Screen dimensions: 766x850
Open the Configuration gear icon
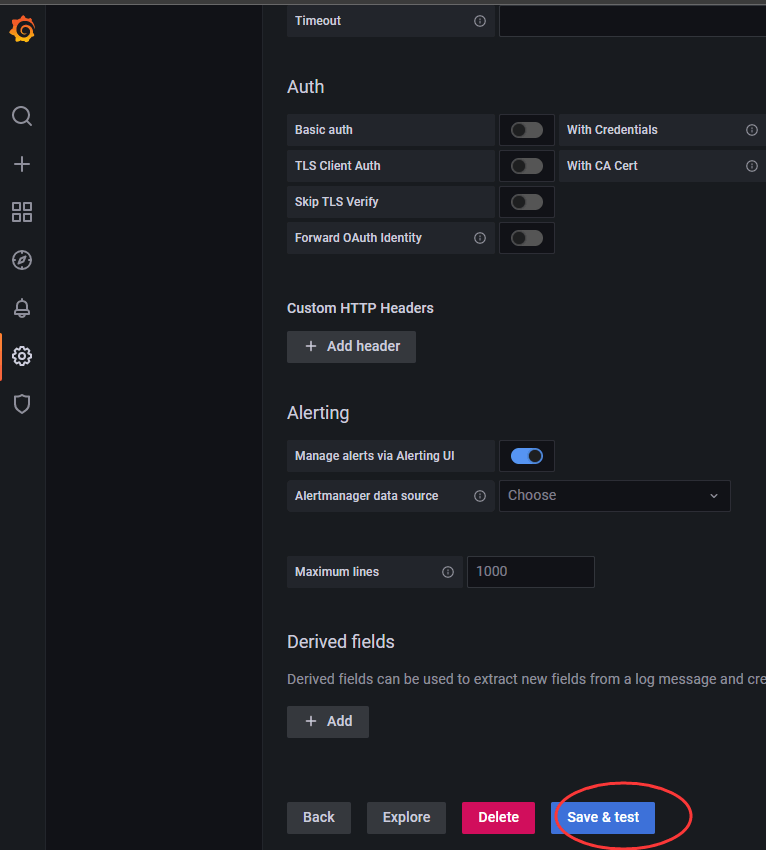point(22,356)
